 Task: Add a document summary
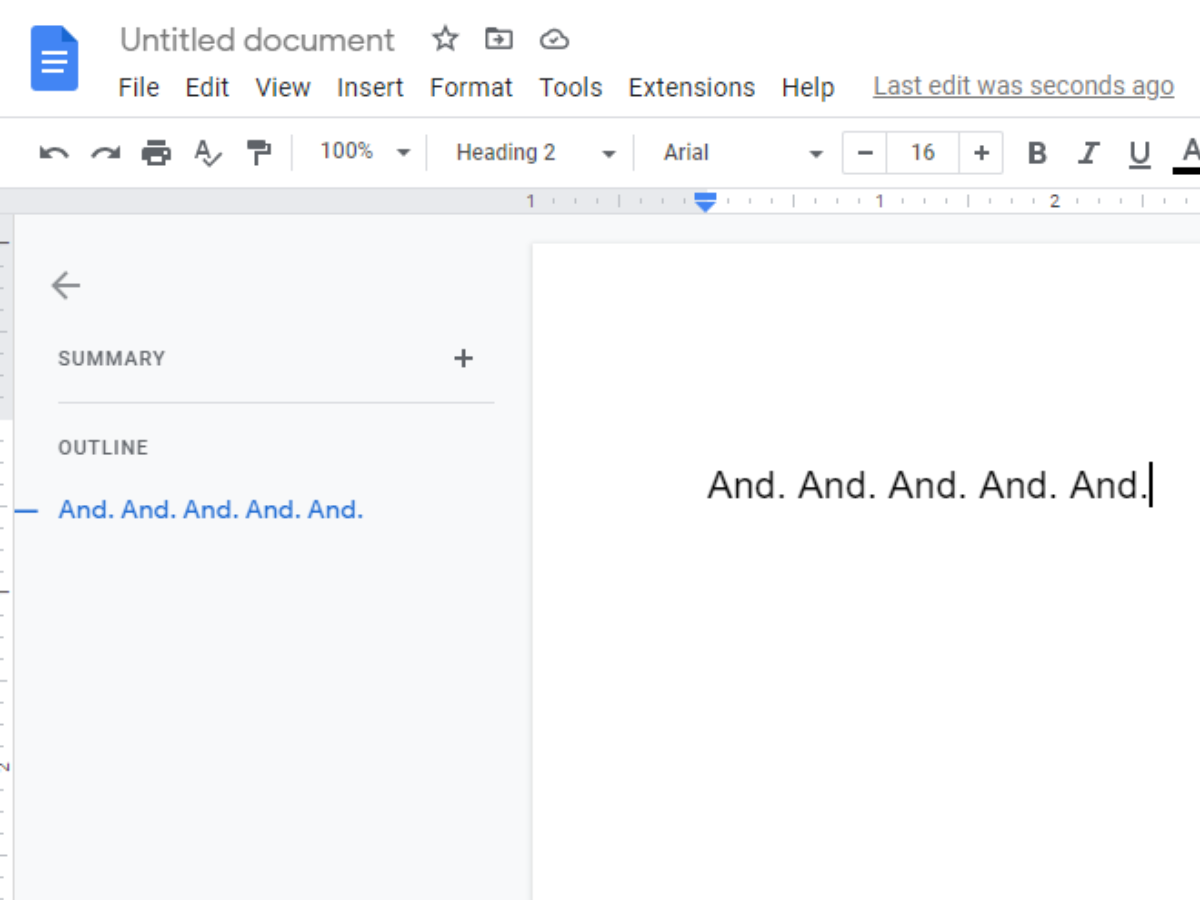(x=463, y=358)
